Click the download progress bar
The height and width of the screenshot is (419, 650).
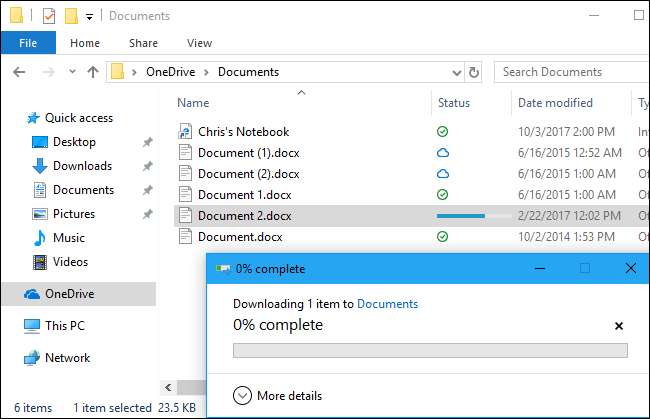[430, 350]
